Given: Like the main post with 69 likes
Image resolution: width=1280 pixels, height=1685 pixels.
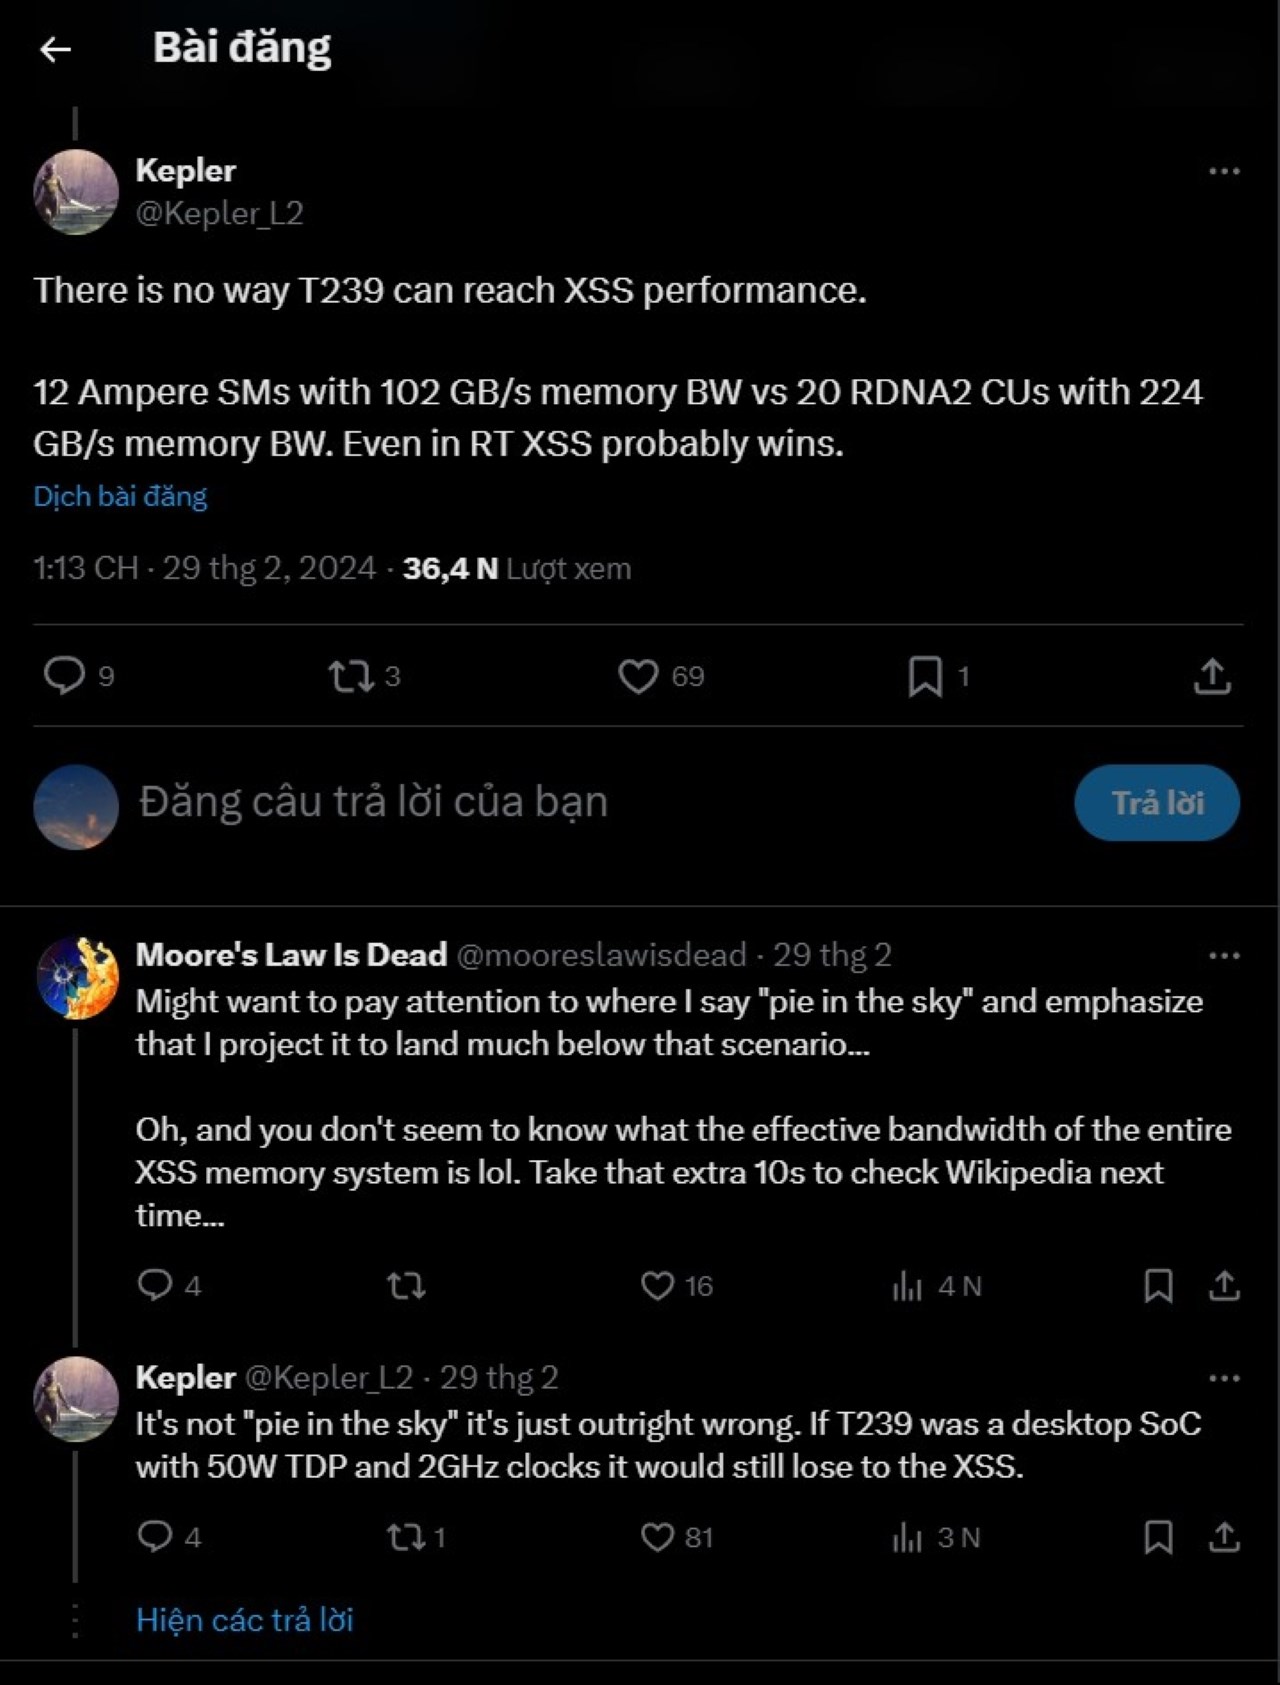Looking at the screenshot, I should click(638, 677).
